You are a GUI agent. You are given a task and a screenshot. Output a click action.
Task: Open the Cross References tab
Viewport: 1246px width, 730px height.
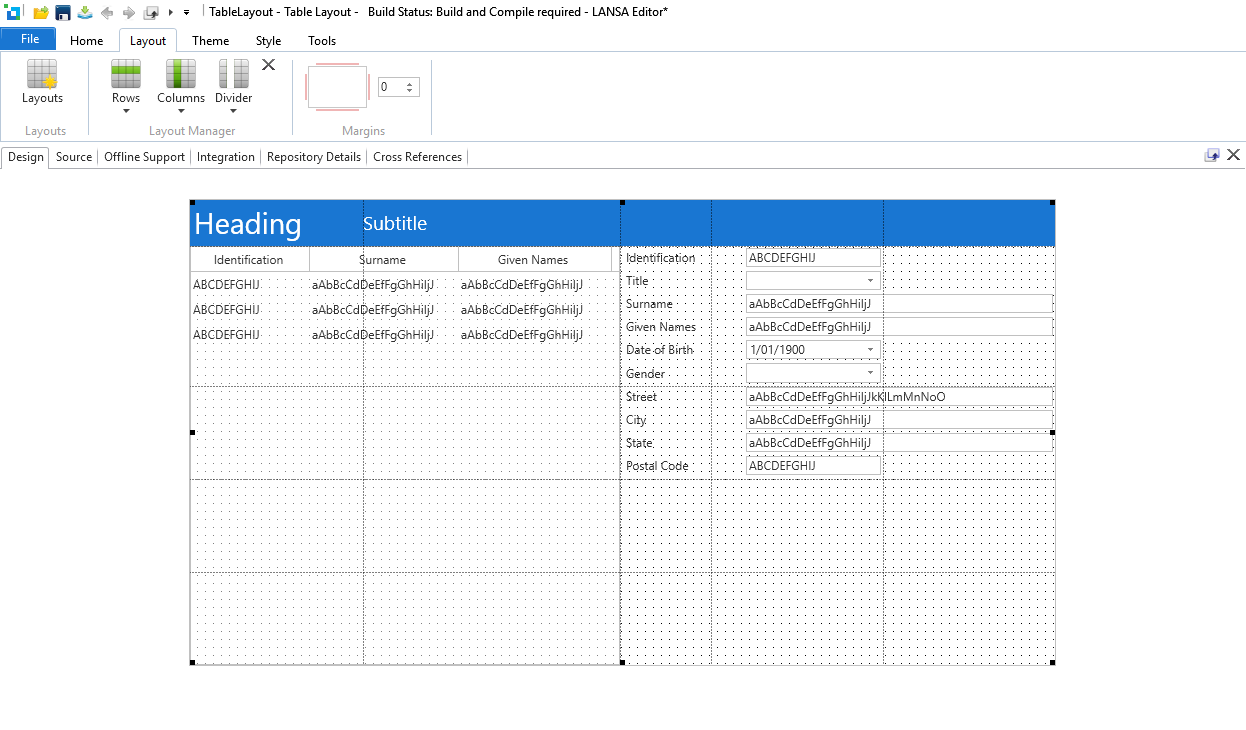click(x=417, y=157)
